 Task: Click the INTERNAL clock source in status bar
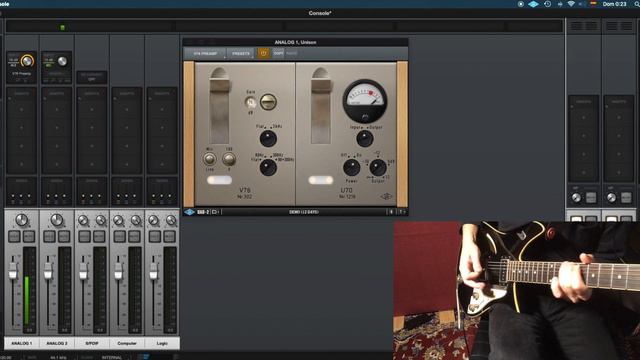pyautogui.click(x=111, y=357)
